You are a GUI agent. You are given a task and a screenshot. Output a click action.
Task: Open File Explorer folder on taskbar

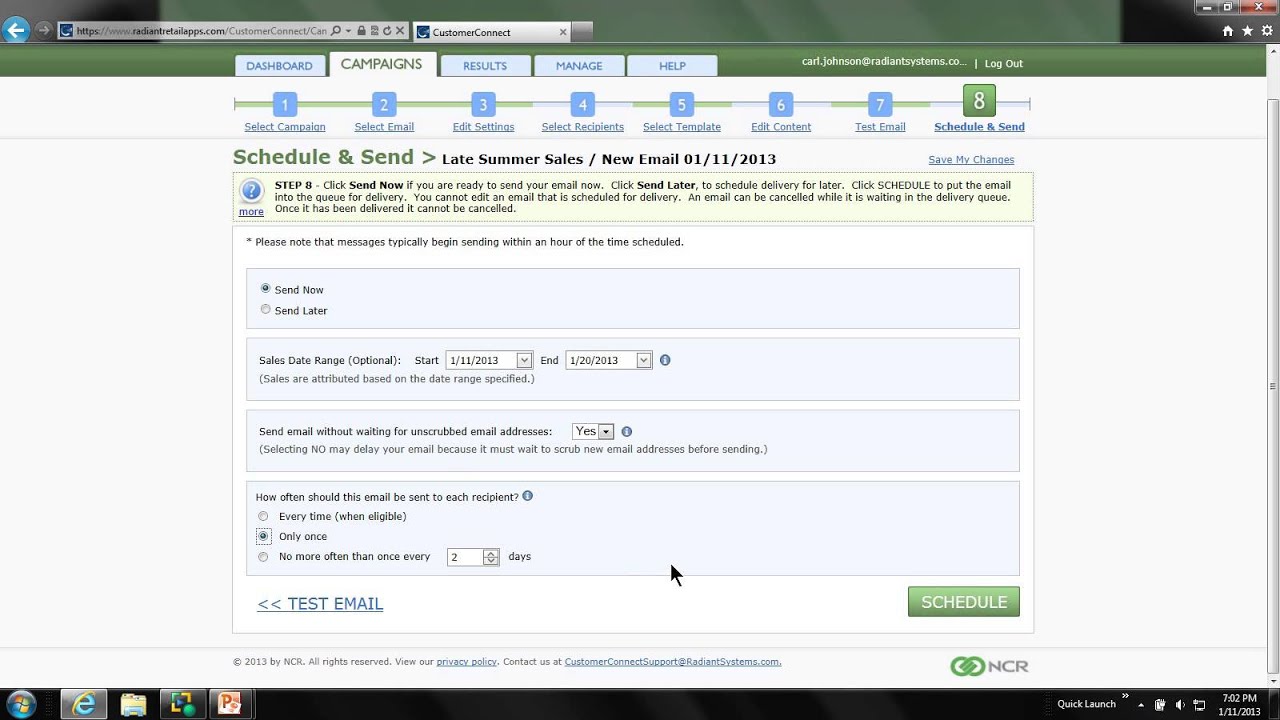(x=133, y=704)
